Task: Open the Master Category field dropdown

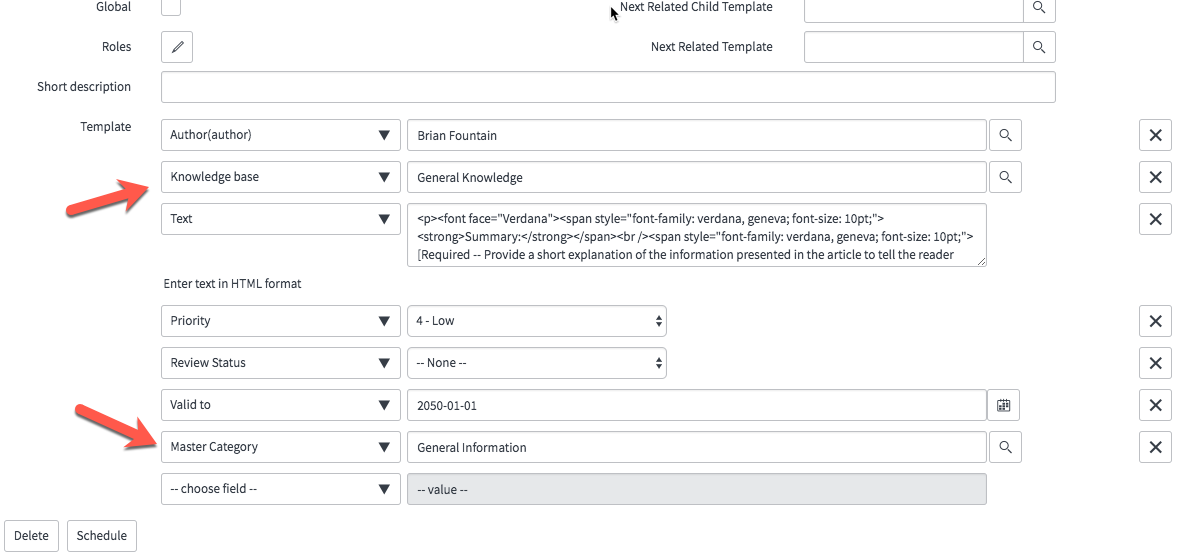Action: pos(281,447)
